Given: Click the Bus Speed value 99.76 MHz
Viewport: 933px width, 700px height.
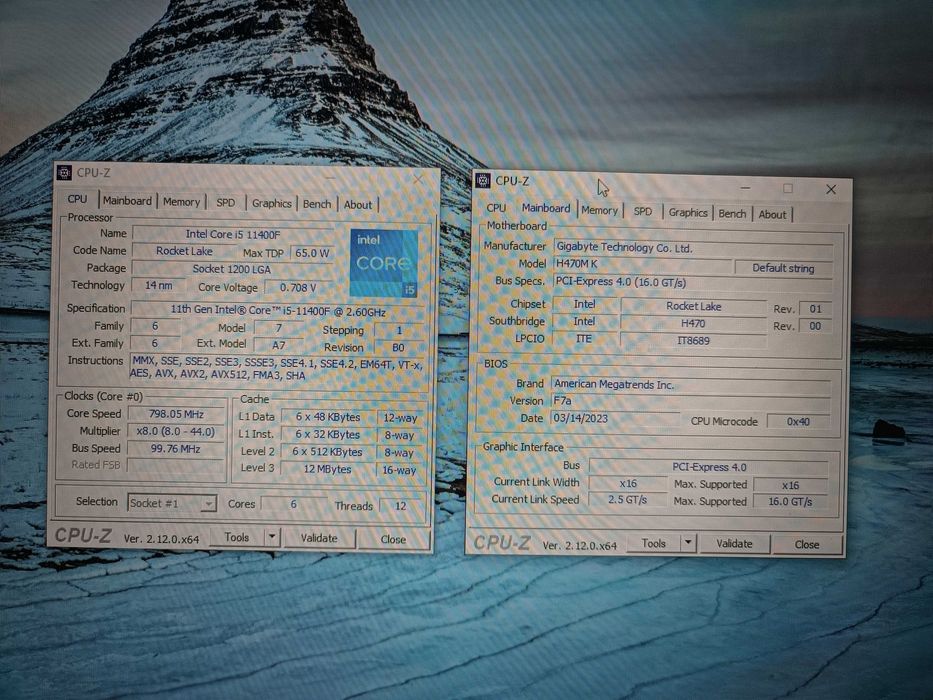Looking at the screenshot, I should [x=176, y=449].
